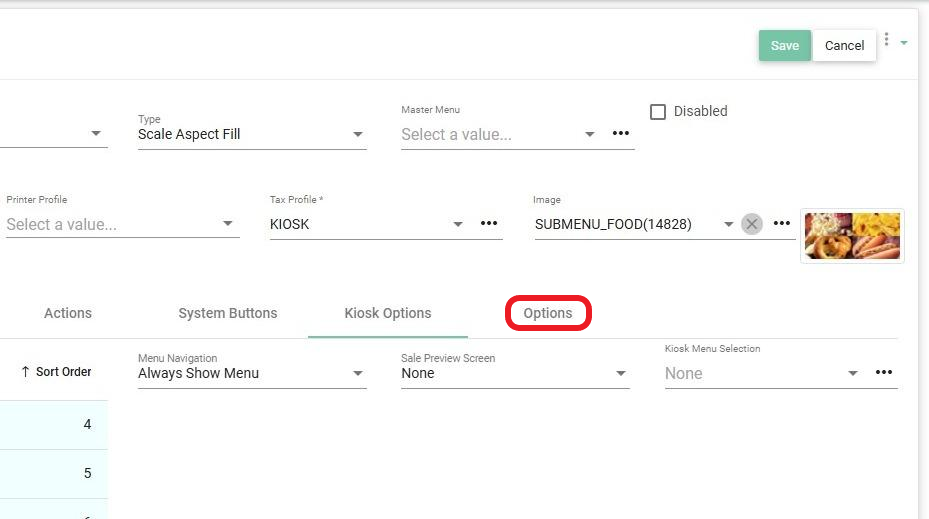Click the food image thumbnail preview
Screen dimensions: 929x519
pyautogui.click(x=852, y=236)
